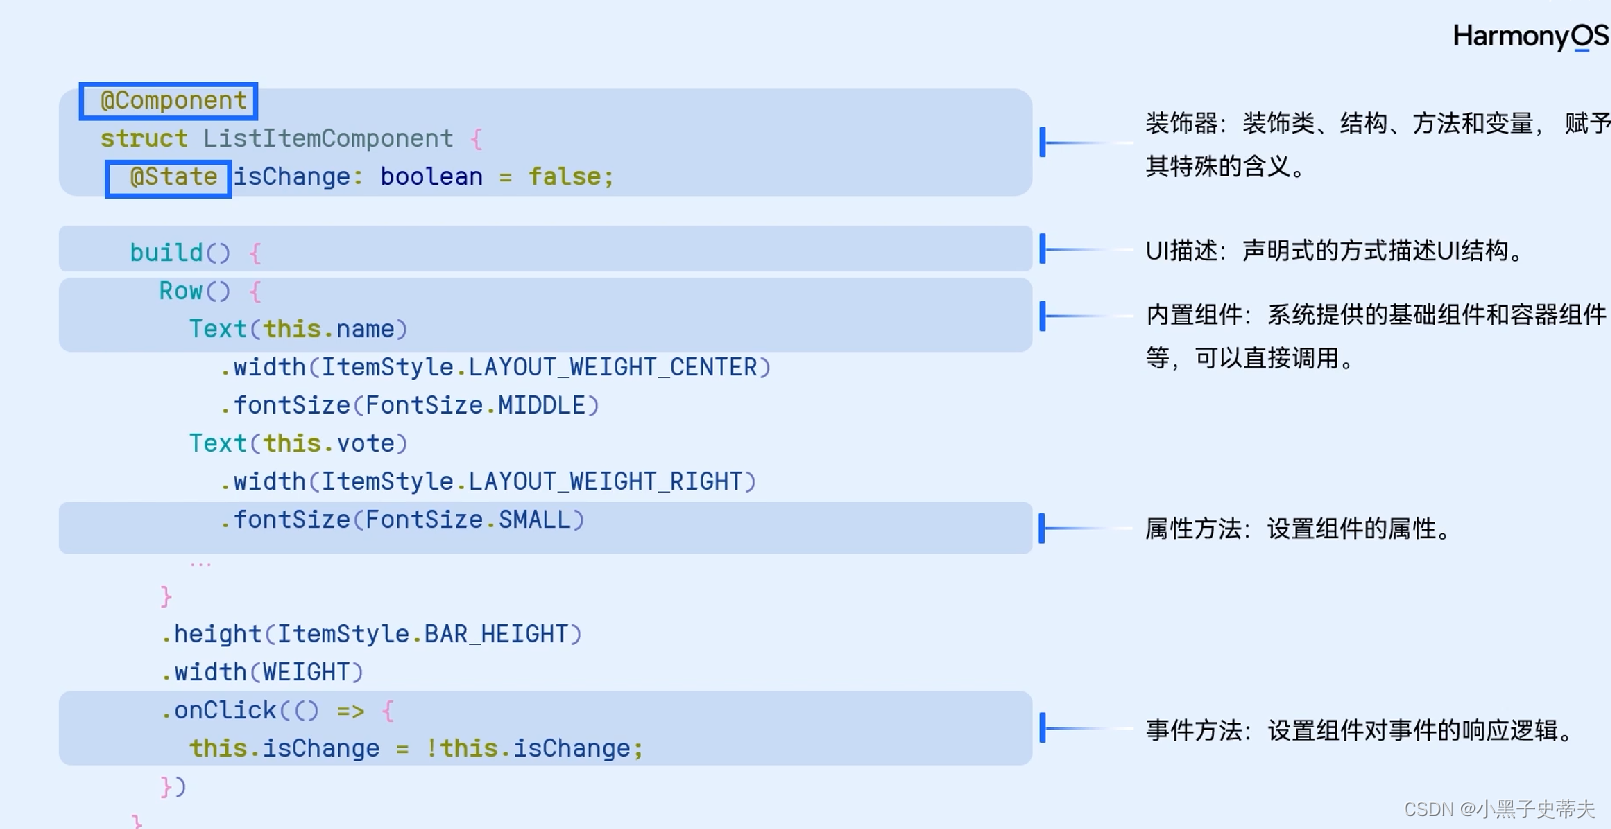Screen dimensions: 1611x829
Task: Click the 'build() {' code line
Action: point(196,253)
